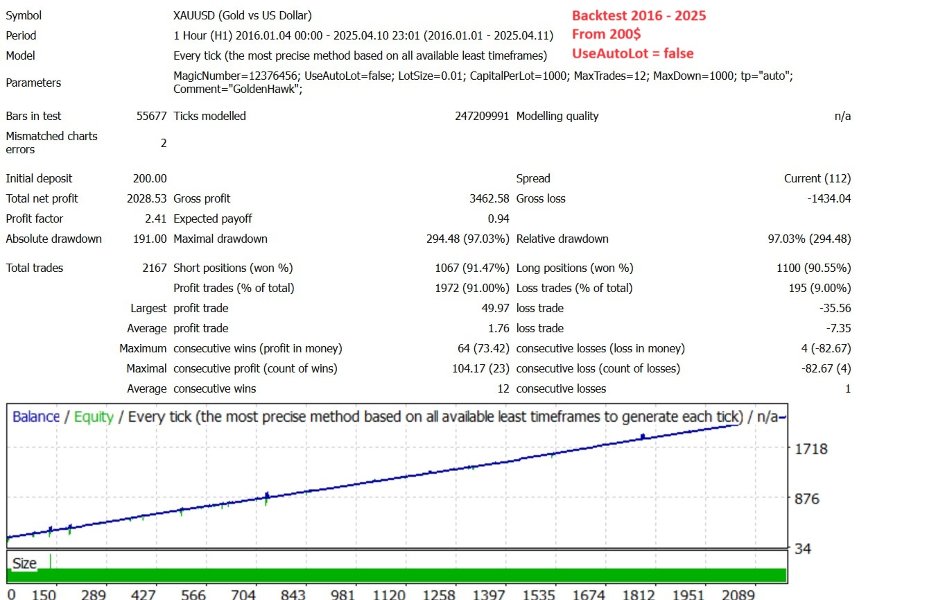Click the red Backtest 2016 - 2025 note
The width and height of the screenshot is (945, 600).
click(x=639, y=16)
